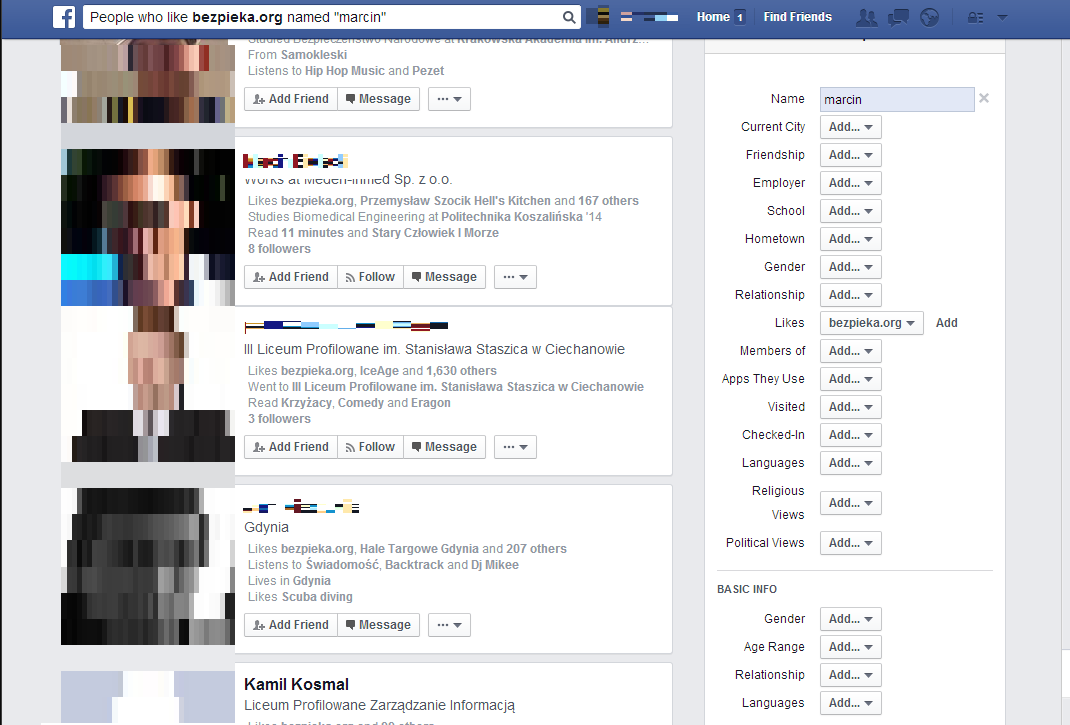Click the profile avatar in top bar
This screenshot has height=725, width=1070.
(x=598, y=17)
